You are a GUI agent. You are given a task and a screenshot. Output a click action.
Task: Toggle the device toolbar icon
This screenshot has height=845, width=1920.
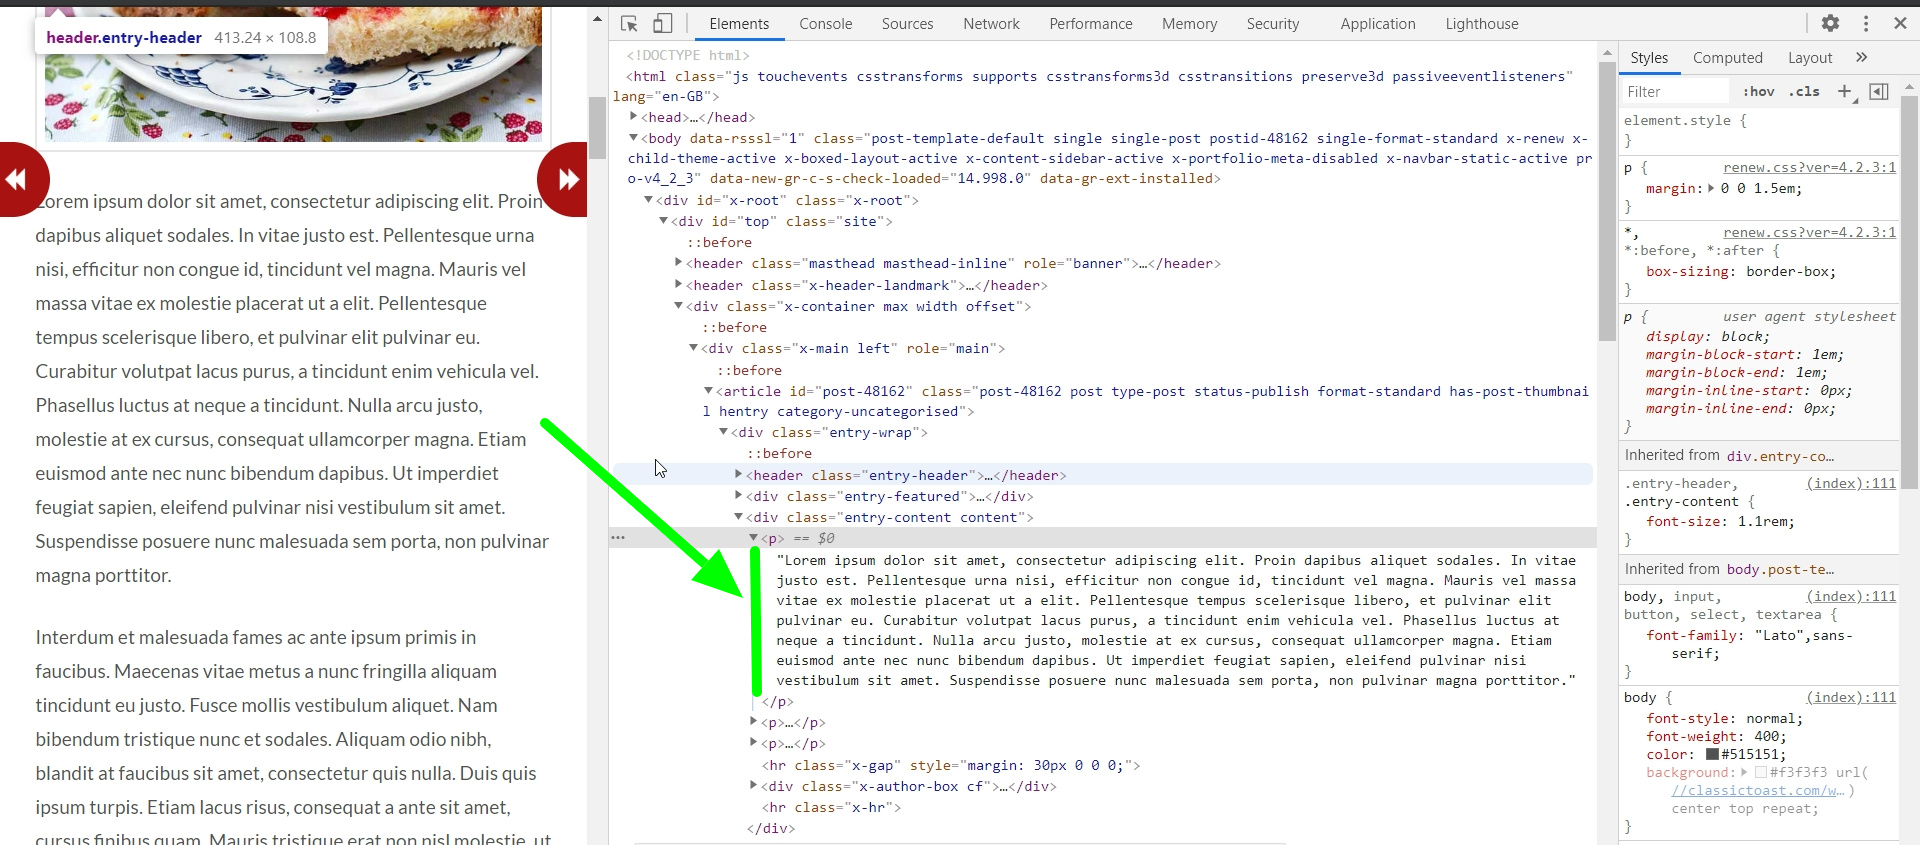662,24
